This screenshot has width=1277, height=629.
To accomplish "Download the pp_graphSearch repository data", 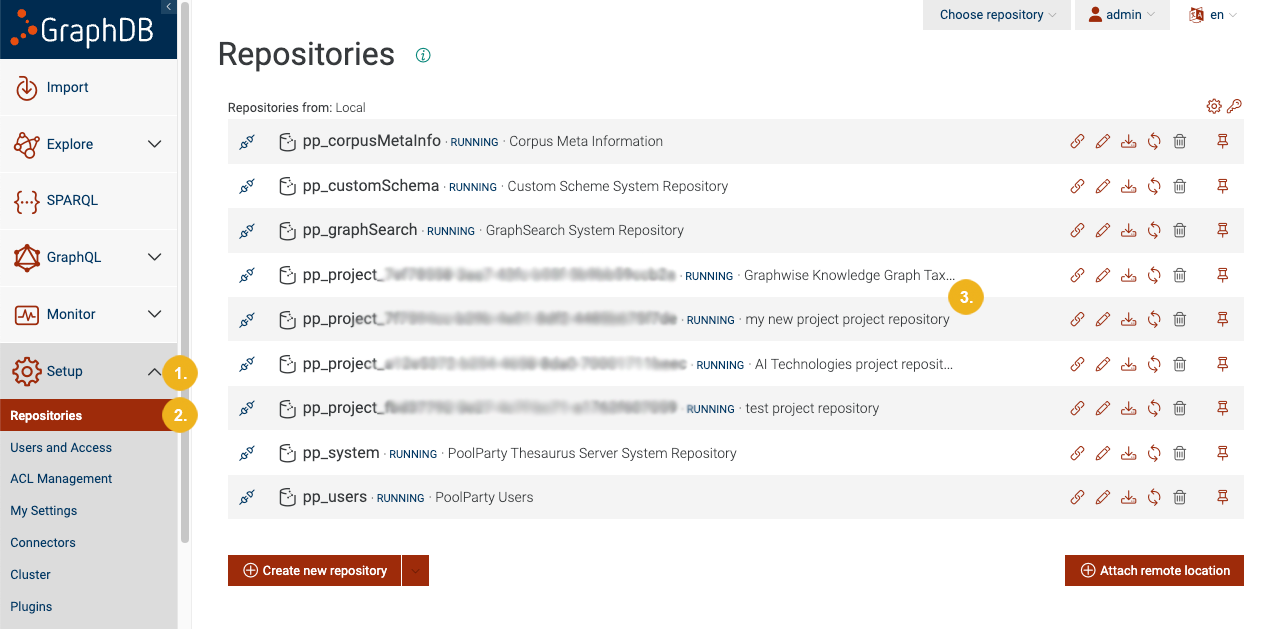I will pos(1128,230).
